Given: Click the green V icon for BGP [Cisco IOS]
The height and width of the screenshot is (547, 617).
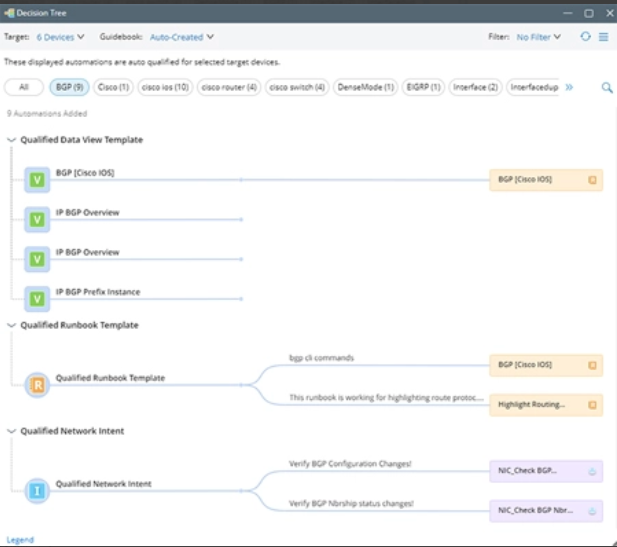Looking at the screenshot, I should (37, 180).
